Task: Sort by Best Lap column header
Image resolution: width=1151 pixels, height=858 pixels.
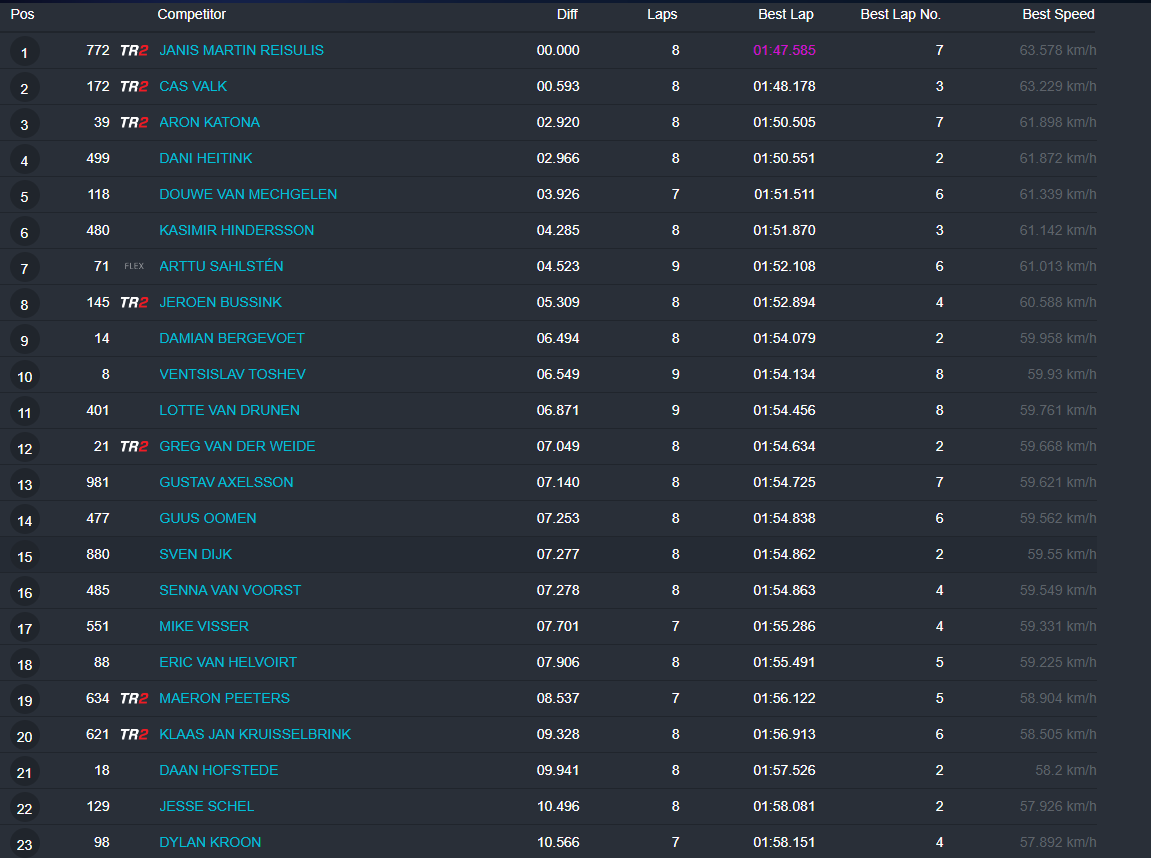Action: pos(785,15)
